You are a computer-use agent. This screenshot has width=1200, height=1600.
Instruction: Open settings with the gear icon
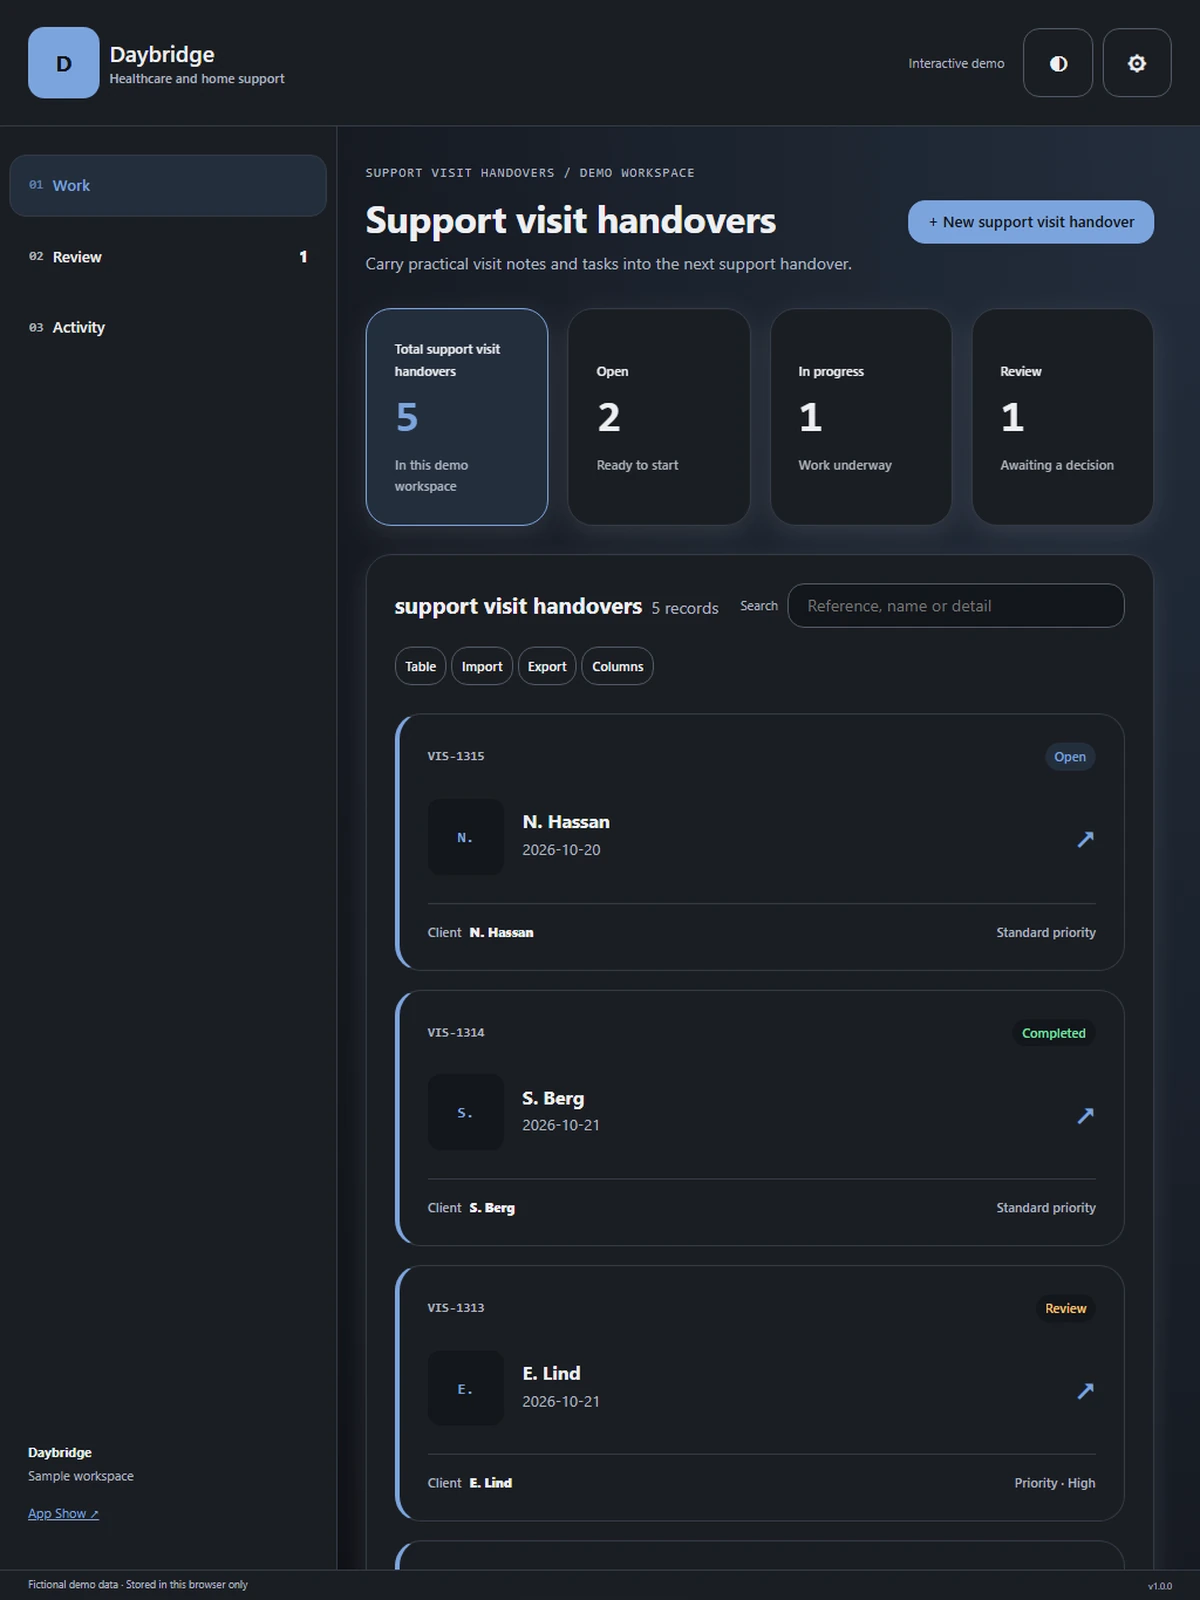(x=1137, y=63)
